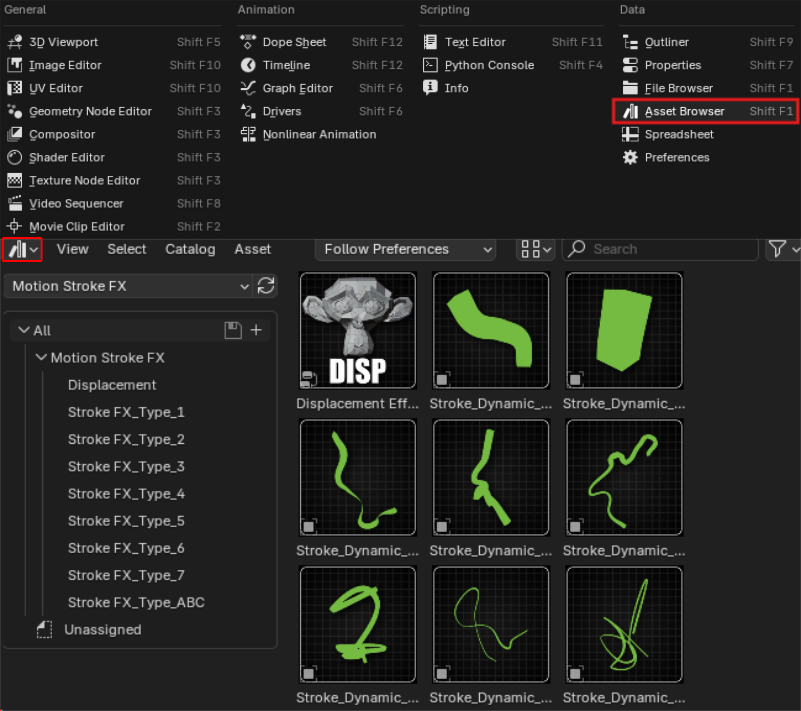The image size is (801, 711).
Task: Choose Asset Browser from editor list
Action: (705, 111)
